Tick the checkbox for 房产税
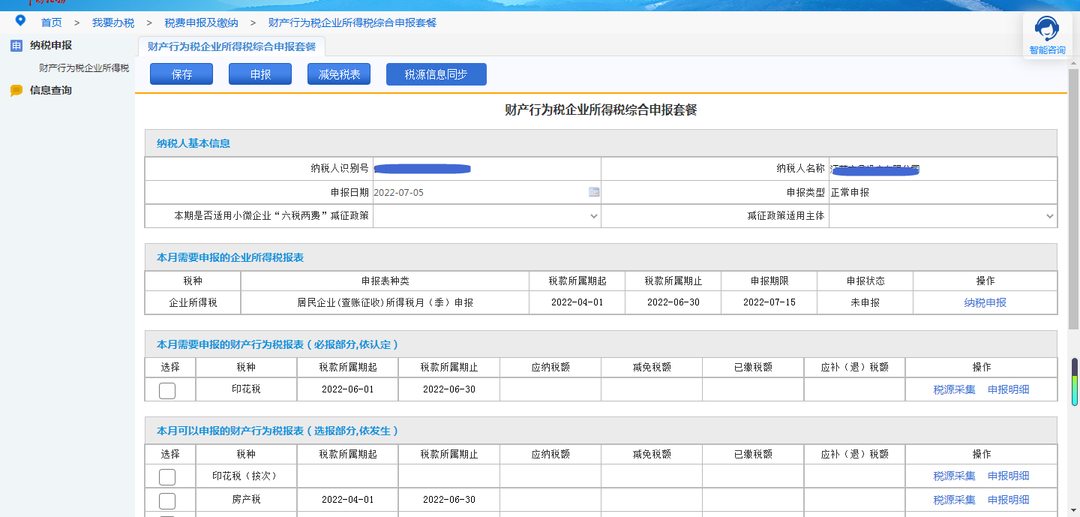This screenshot has height=517, width=1080. point(167,500)
